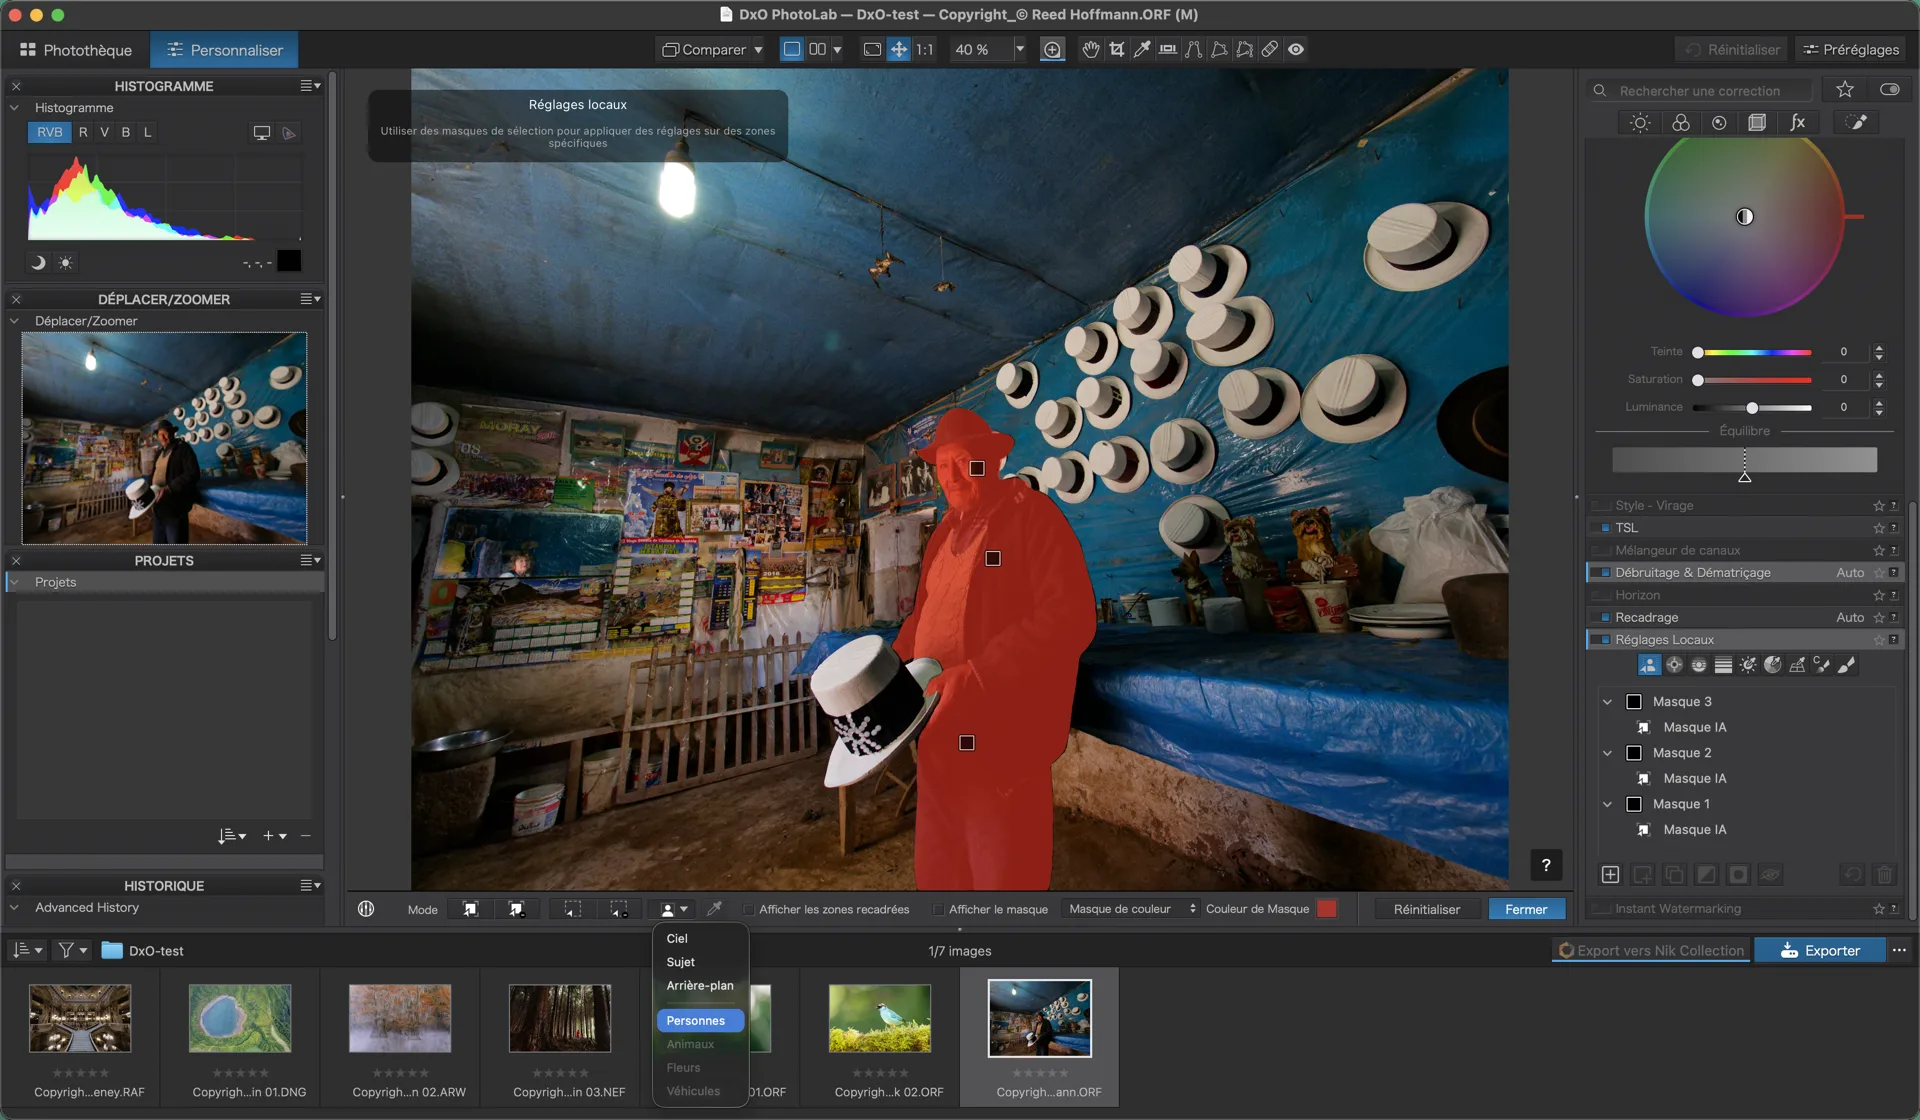Show favorite corrections with star icon
This screenshot has height=1120, width=1920.
click(x=1845, y=90)
